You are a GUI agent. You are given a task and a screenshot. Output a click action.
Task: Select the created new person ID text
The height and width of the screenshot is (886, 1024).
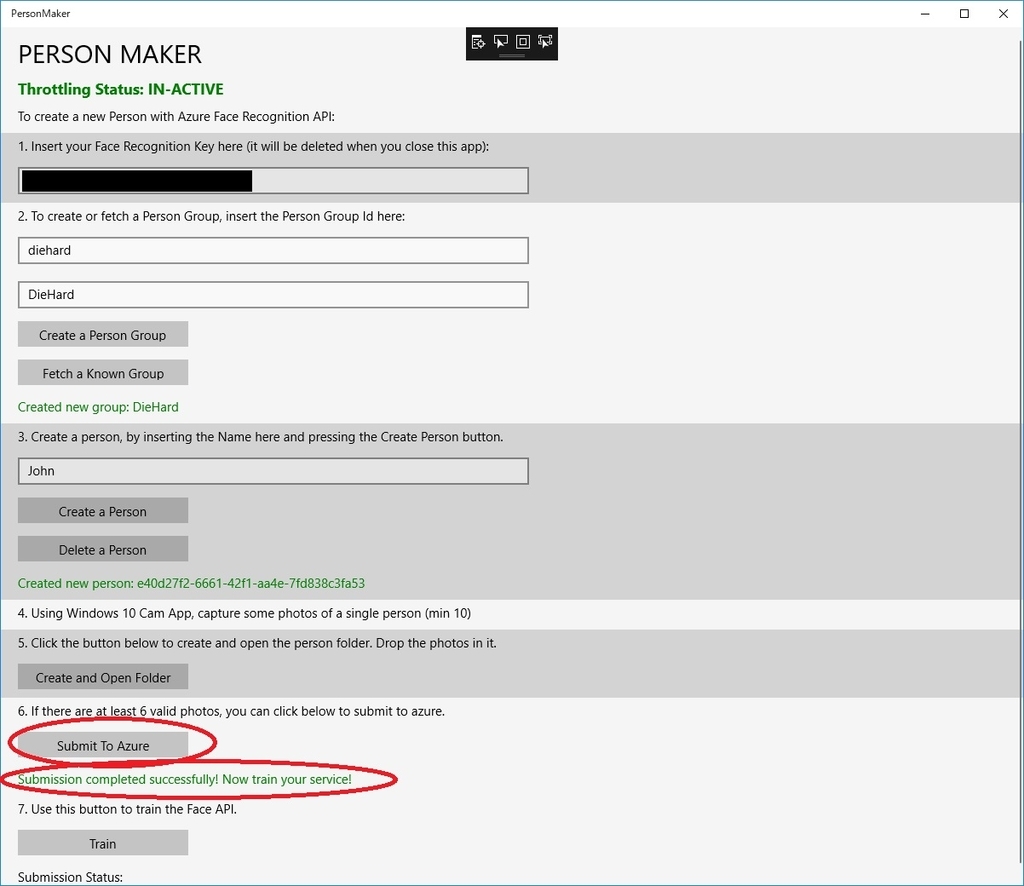tap(191, 584)
